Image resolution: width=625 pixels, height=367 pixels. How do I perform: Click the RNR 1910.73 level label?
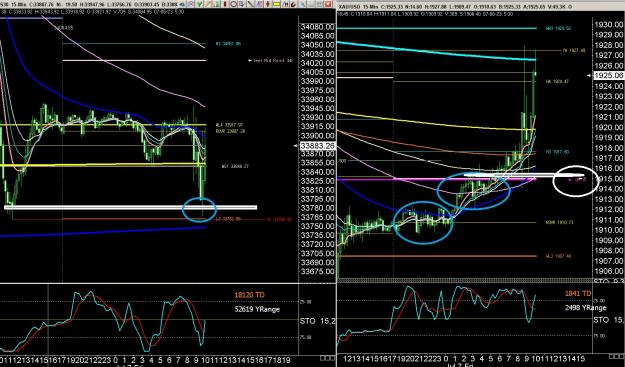pyautogui.click(x=559, y=222)
